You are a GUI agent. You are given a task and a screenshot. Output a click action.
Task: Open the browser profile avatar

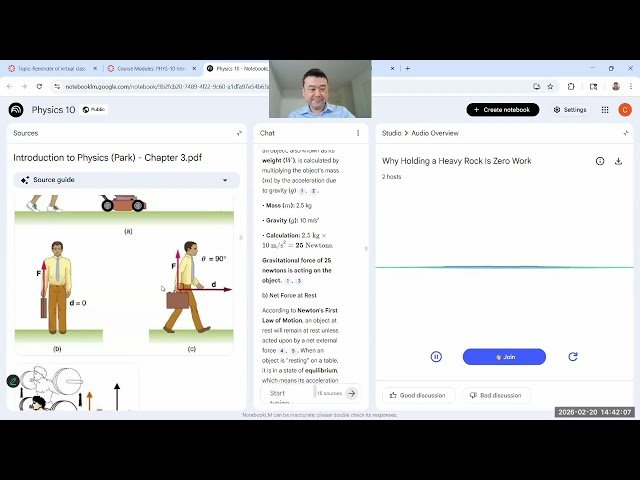click(x=616, y=87)
